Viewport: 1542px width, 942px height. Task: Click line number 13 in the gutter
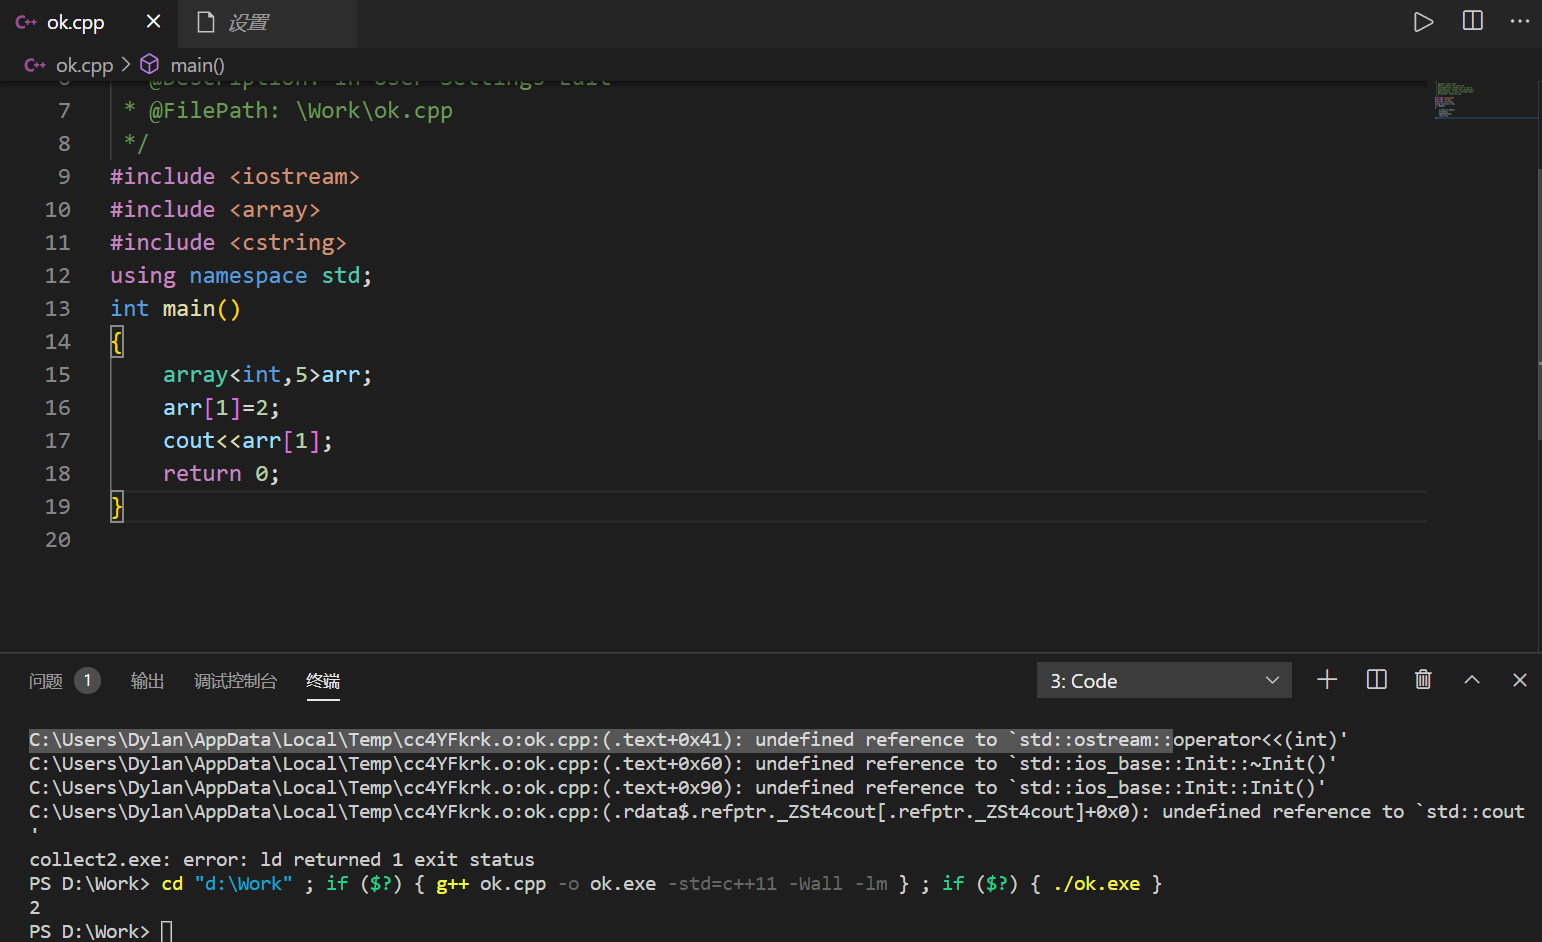coord(57,308)
